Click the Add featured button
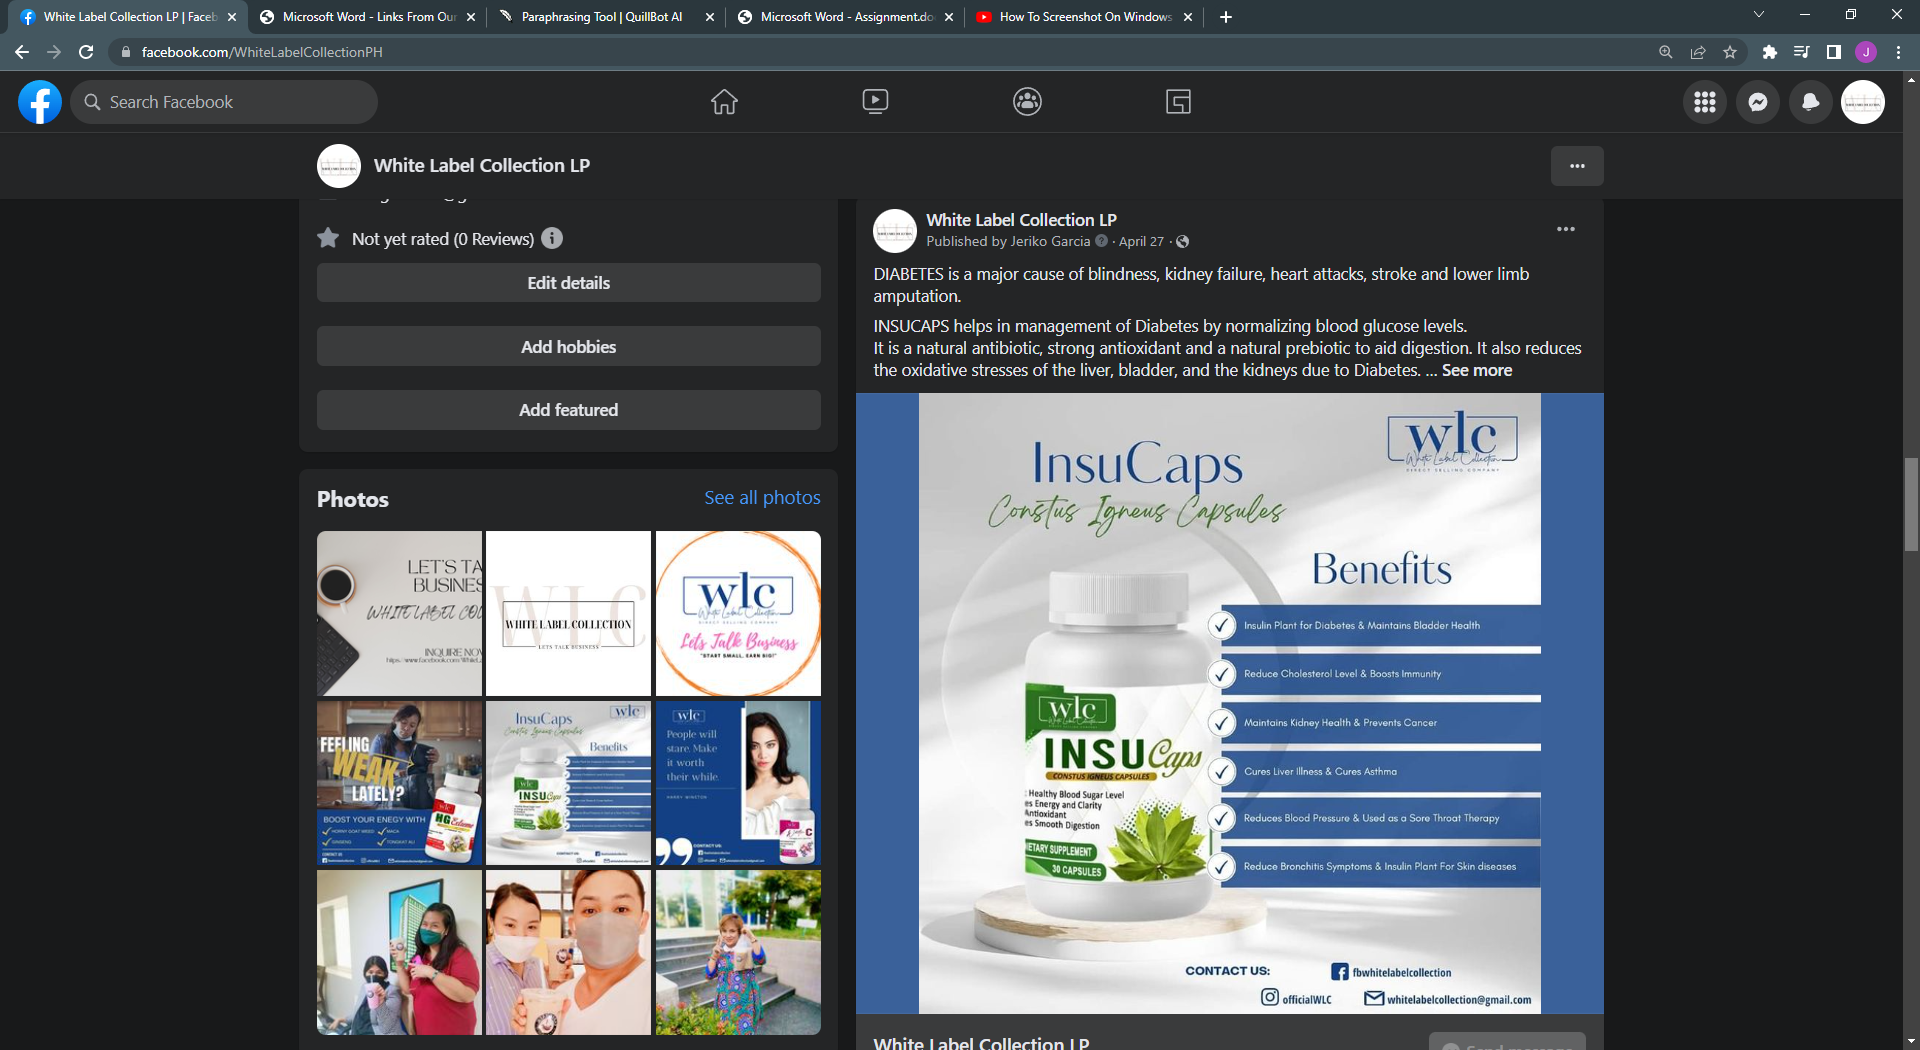Screen dimensions: 1920x1050 tap(569, 410)
